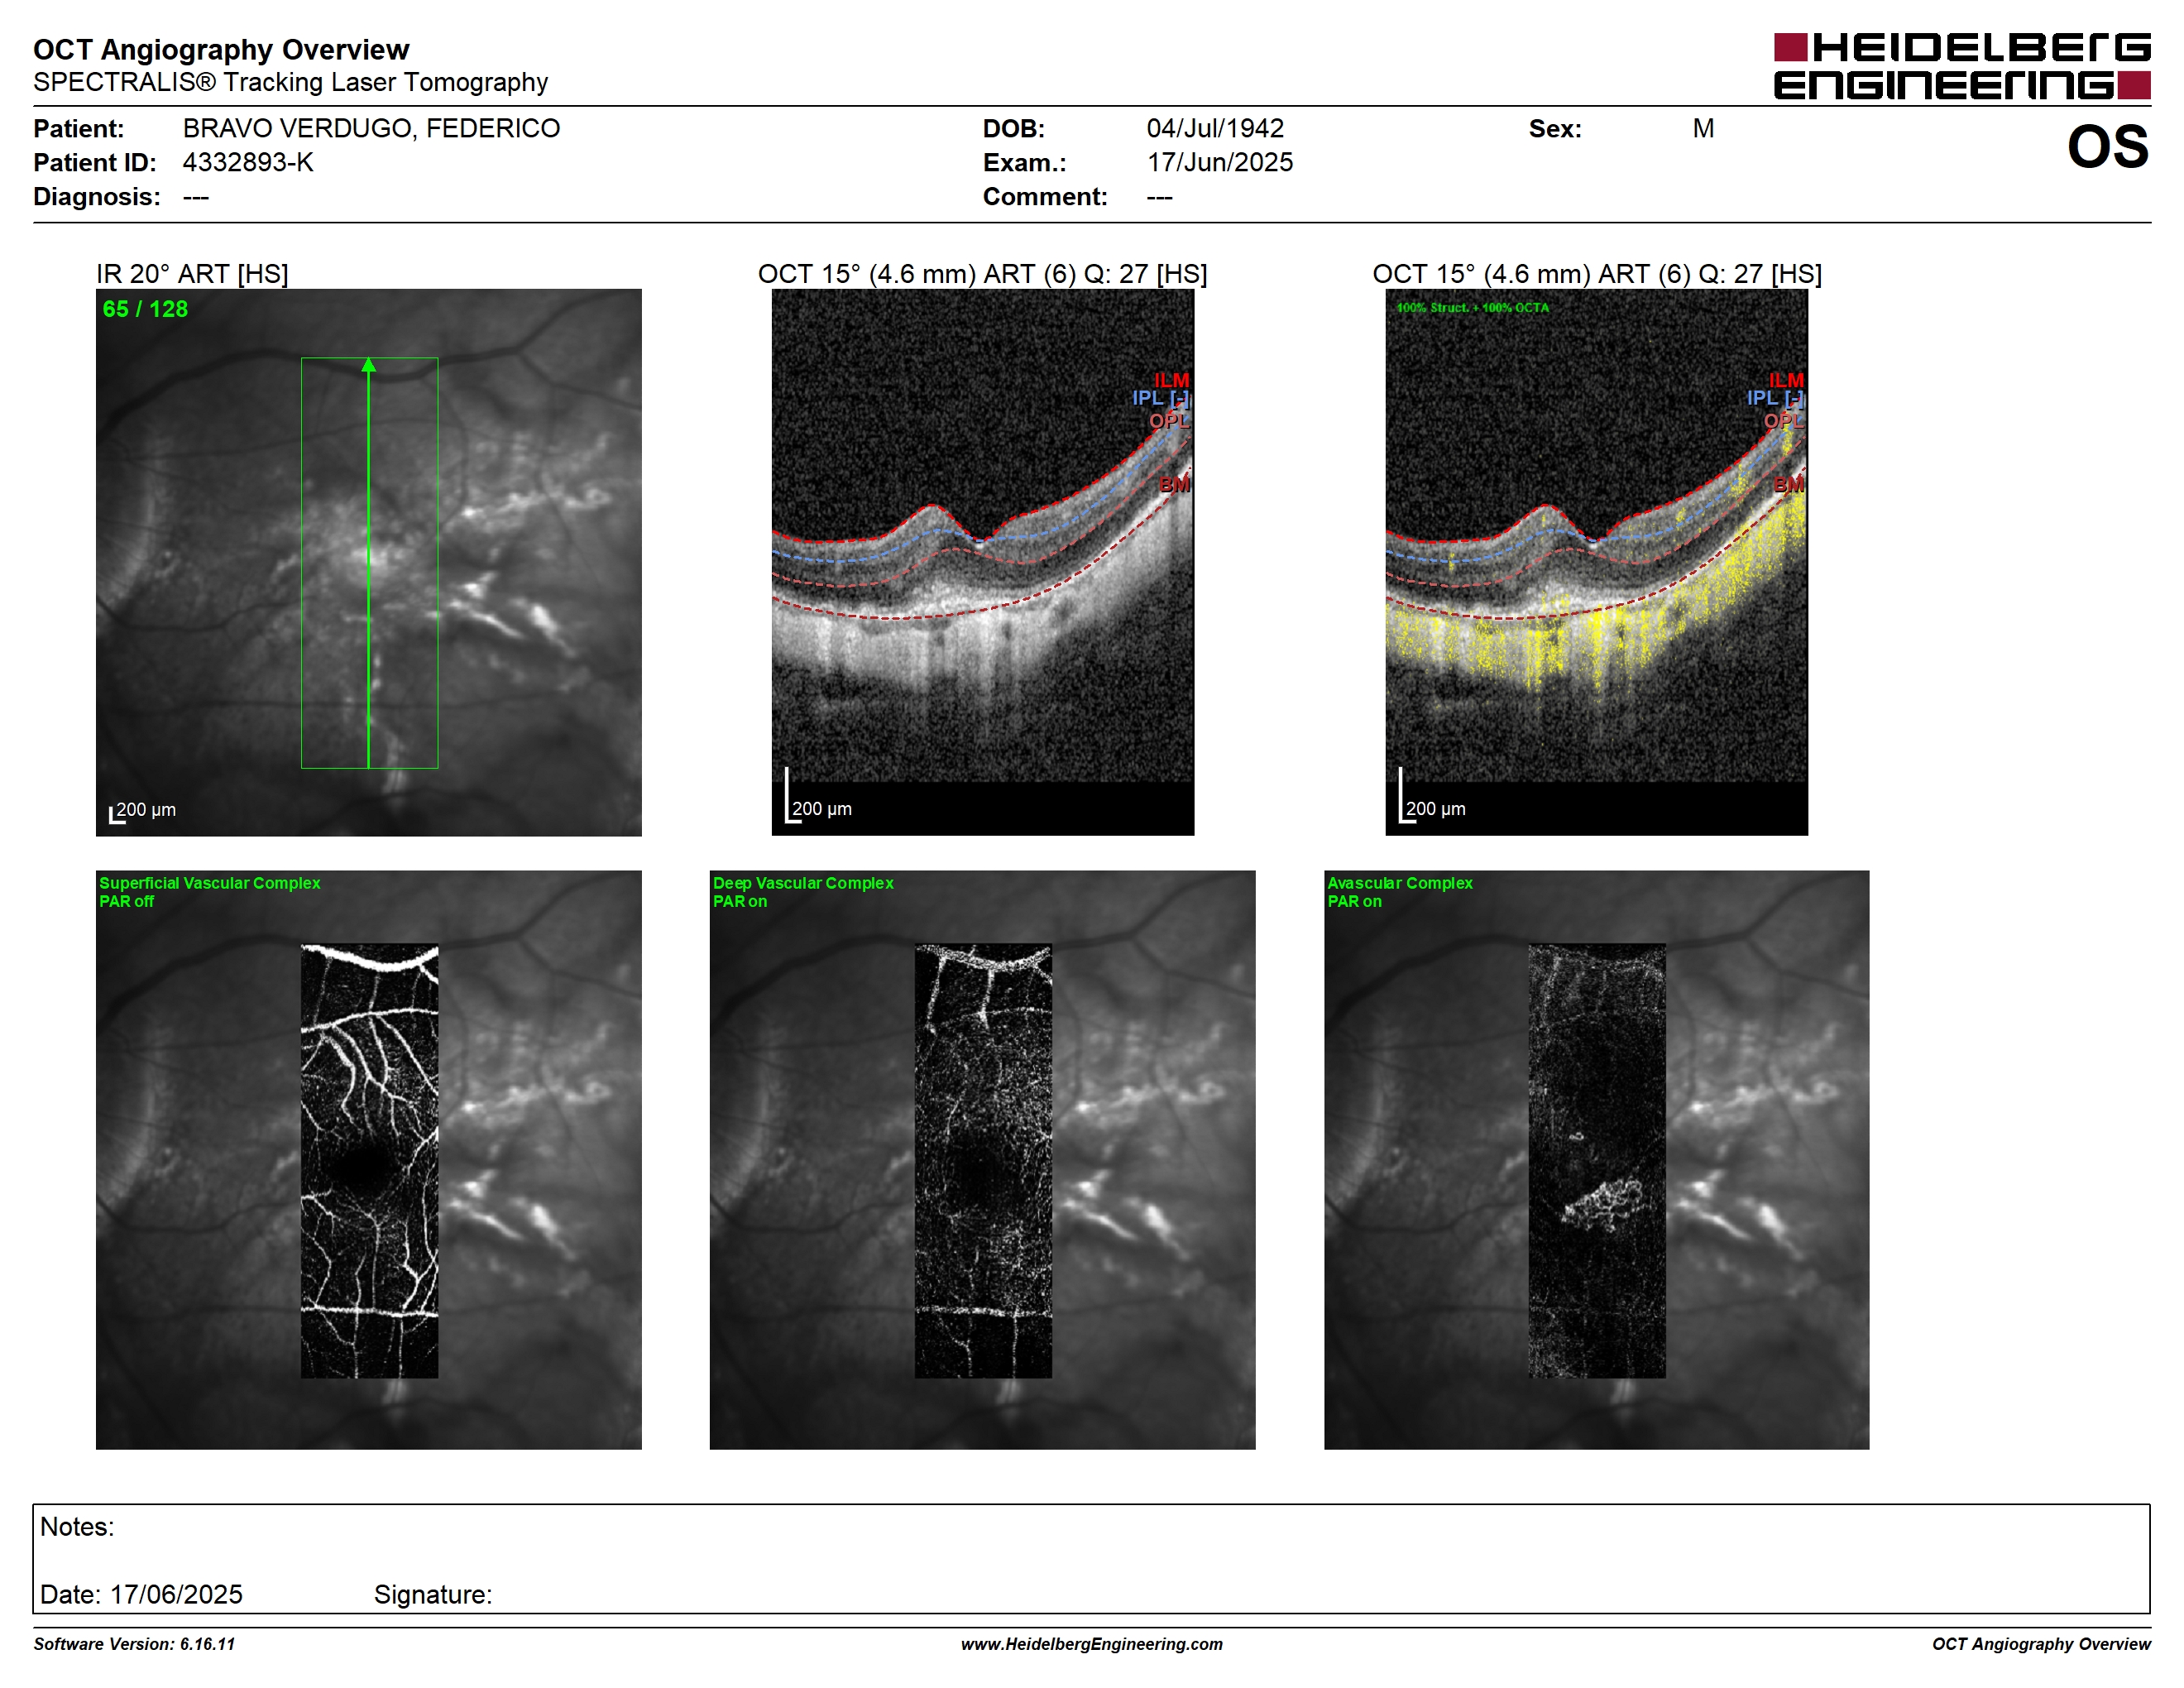Open www.HeidelbergEngineering.com link

point(1092,1644)
